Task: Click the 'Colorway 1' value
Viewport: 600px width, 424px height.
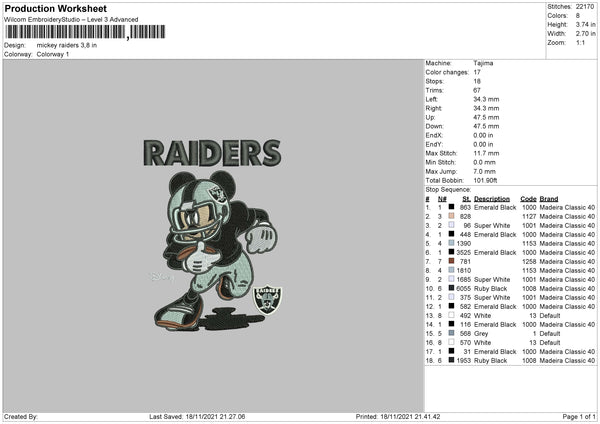Action: (x=53, y=54)
